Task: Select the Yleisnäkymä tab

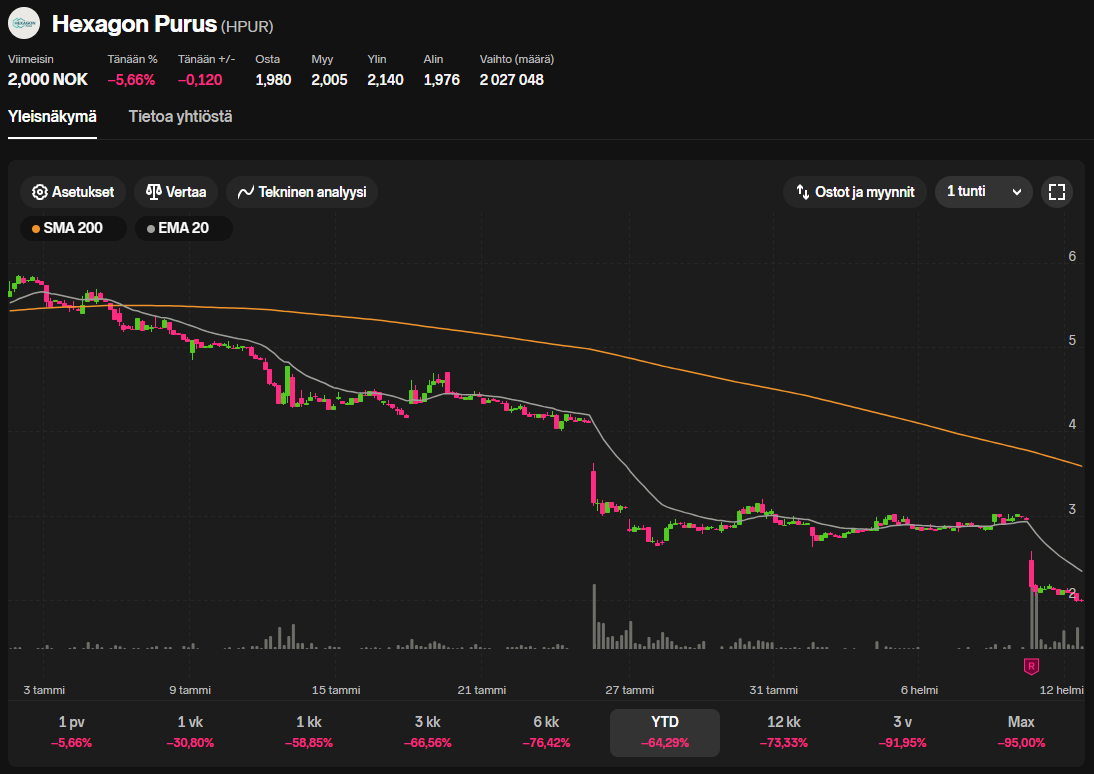Action: tap(52, 117)
